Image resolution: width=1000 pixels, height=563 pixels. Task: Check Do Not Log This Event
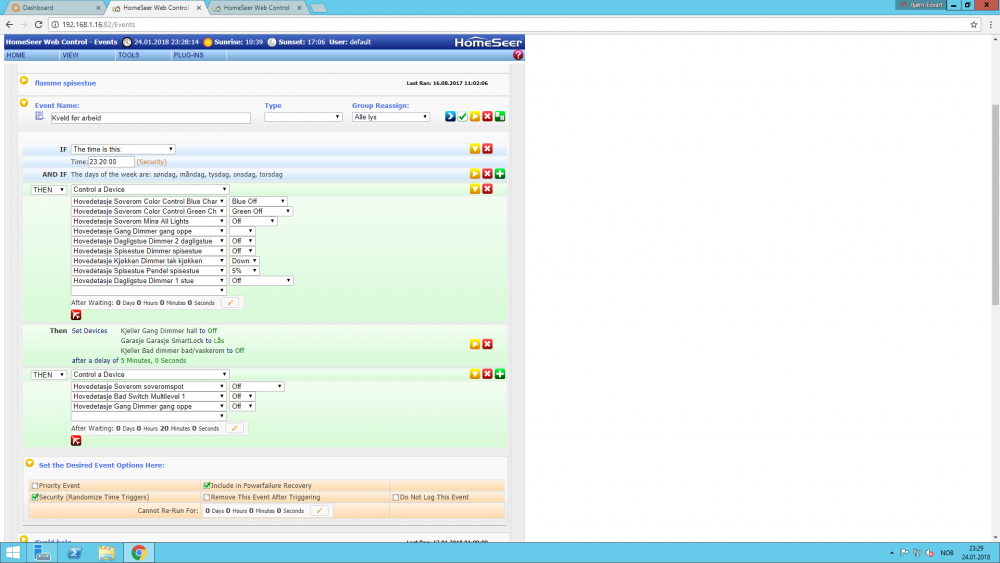click(396, 497)
